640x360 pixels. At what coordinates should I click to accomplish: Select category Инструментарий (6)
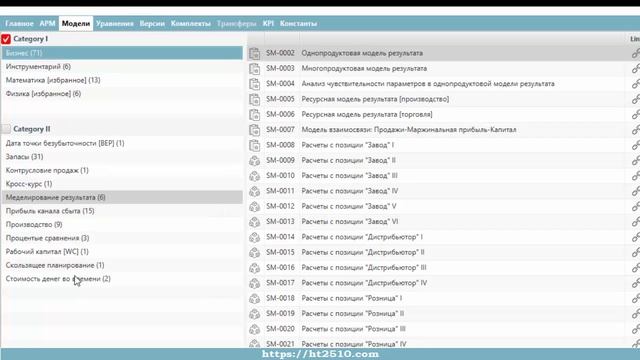pyautogui.click(x=122, y=67)
